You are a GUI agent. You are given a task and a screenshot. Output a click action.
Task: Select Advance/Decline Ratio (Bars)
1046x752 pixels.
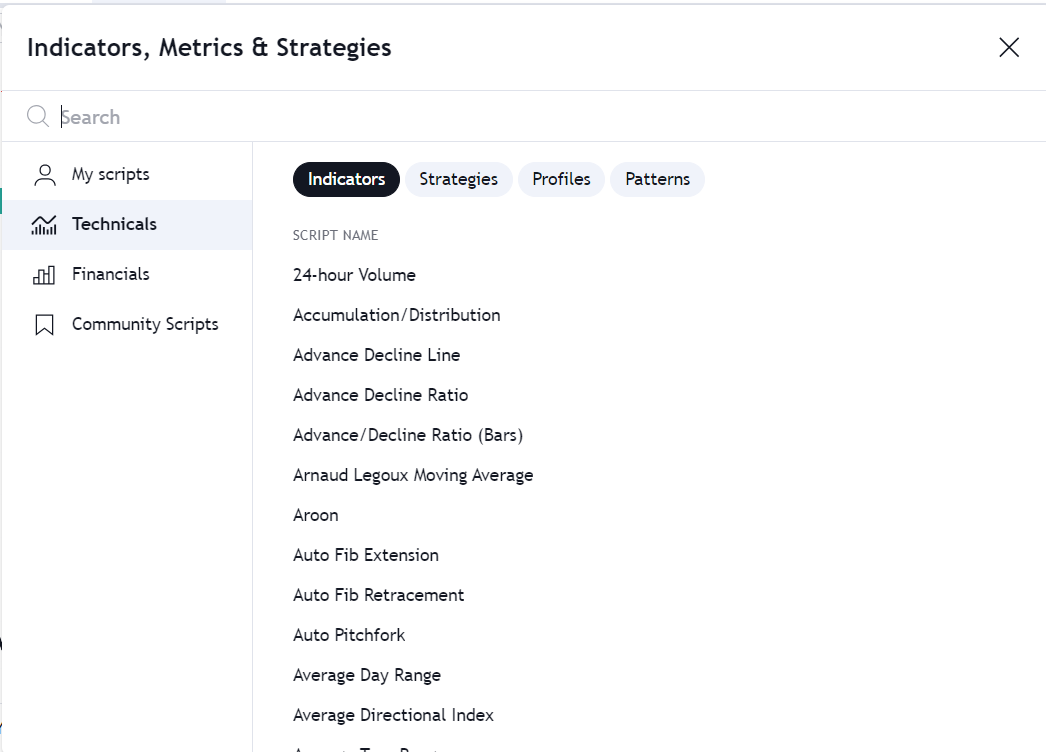pos(408,434)
